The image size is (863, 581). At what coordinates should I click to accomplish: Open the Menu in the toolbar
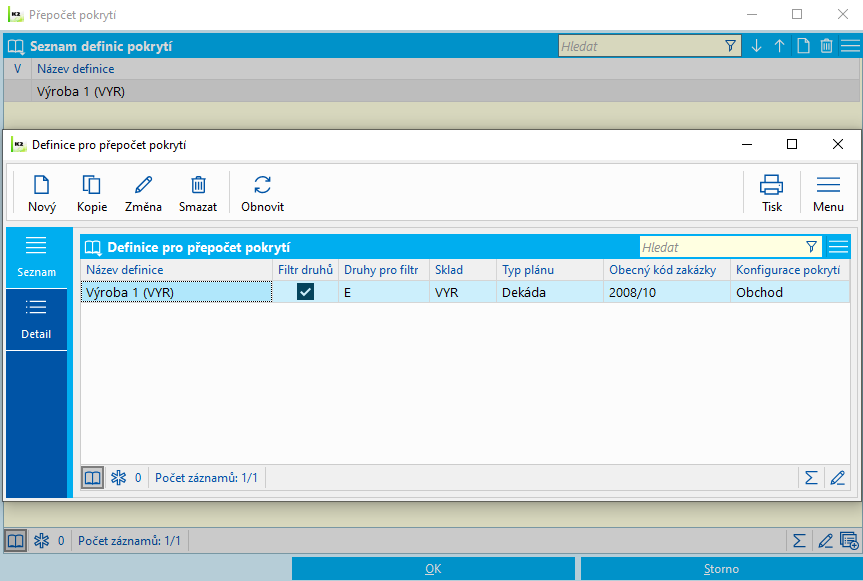828,194
